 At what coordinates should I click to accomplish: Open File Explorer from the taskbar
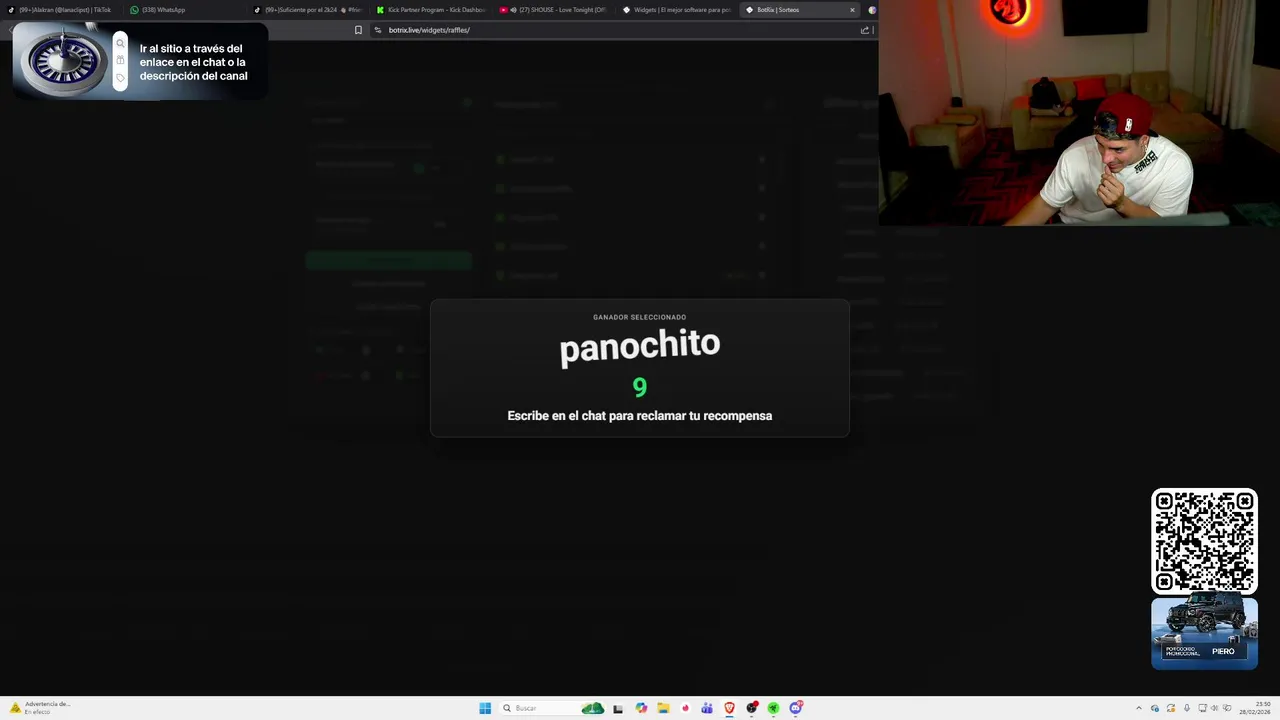coord(663,708)
